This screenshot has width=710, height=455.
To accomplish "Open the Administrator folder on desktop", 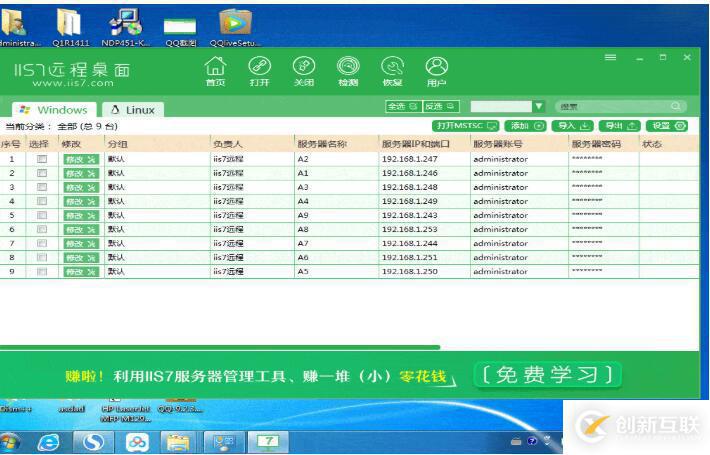I will (x=18, y=28).
